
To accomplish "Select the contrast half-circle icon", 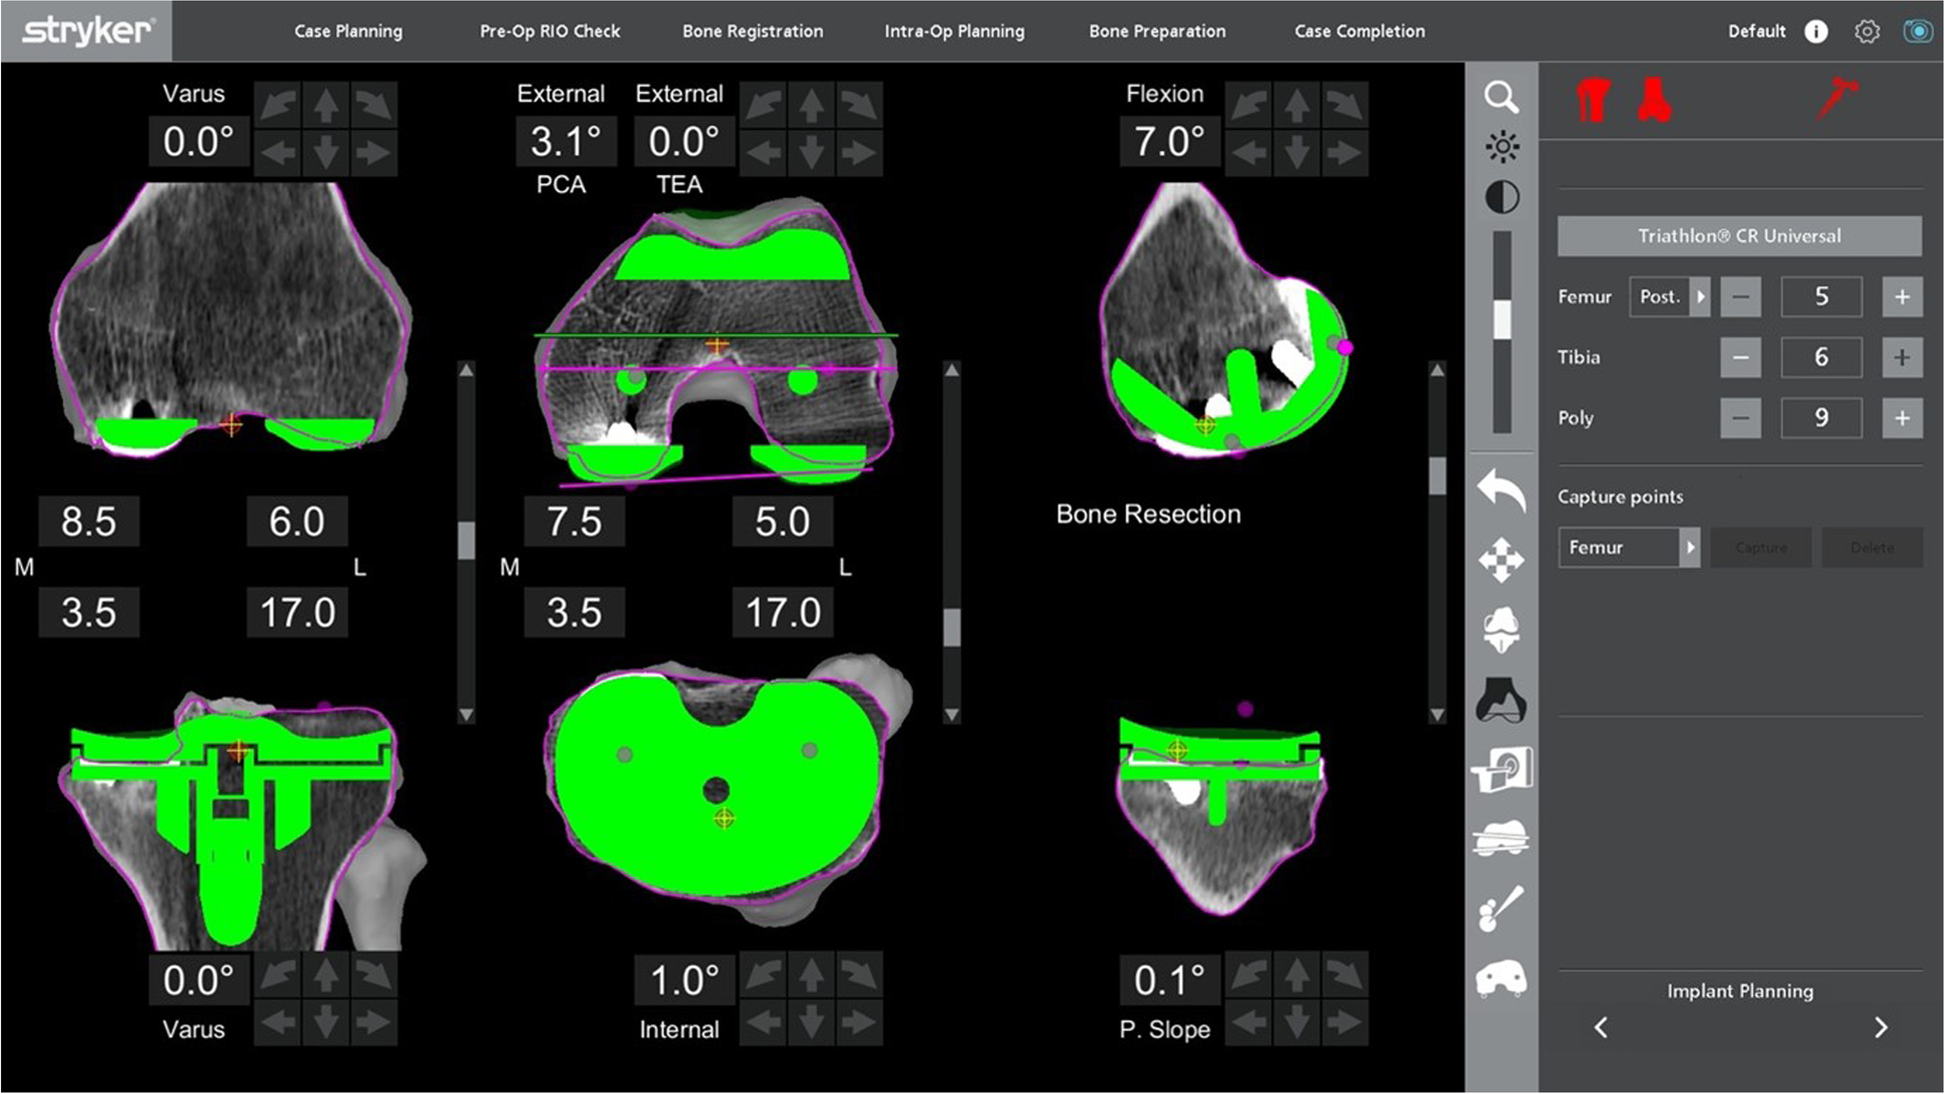I will pyautogui.click(x=1501, y=197).
